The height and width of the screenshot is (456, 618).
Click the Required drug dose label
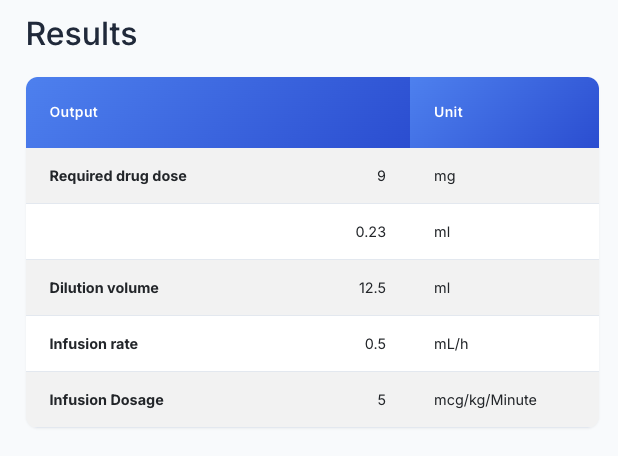coord(118,176)
